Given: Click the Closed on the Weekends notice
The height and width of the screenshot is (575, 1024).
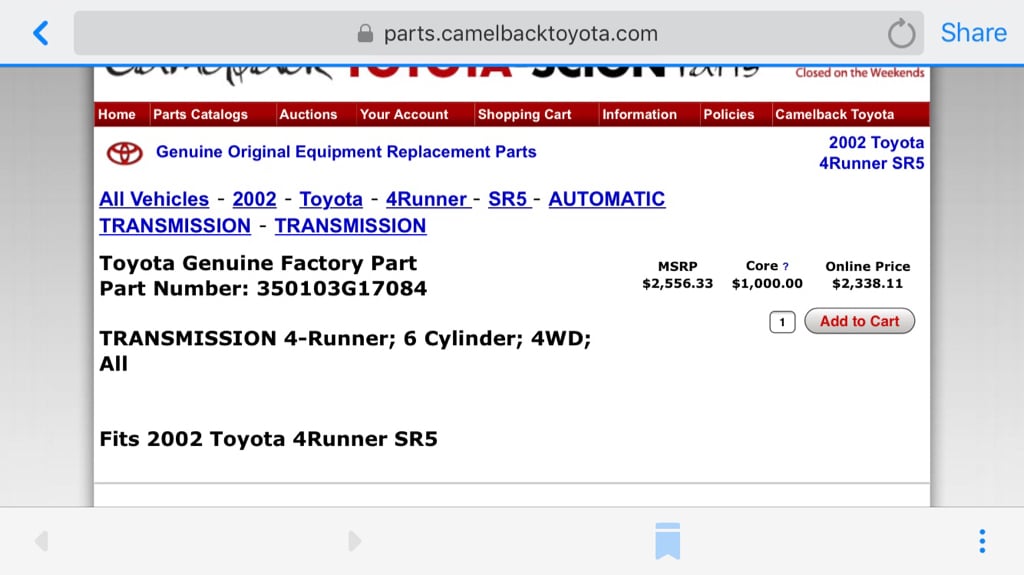Looking at the screenshot, I should click(x=859, y=73).
